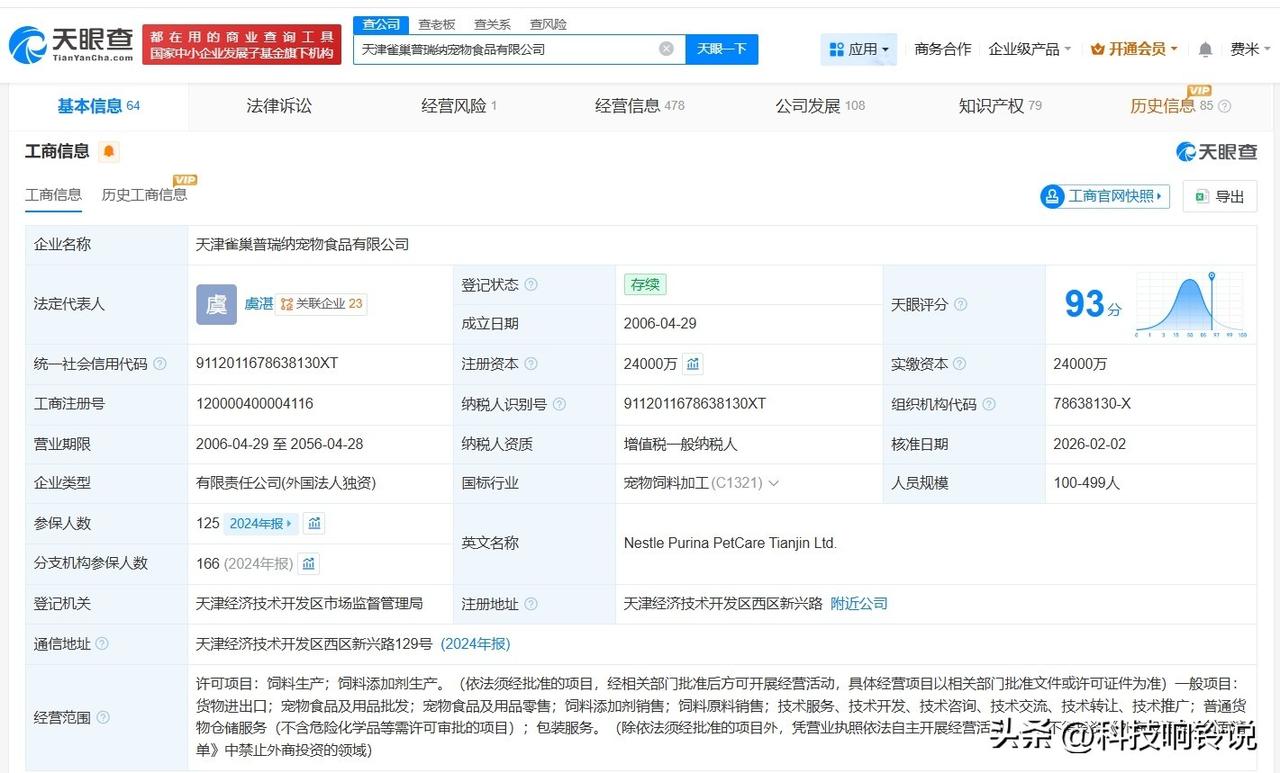The image size is (1280, 773).
Task: Click the blue (2024年报) link after 新兴路129号
Action: [475, 644]
